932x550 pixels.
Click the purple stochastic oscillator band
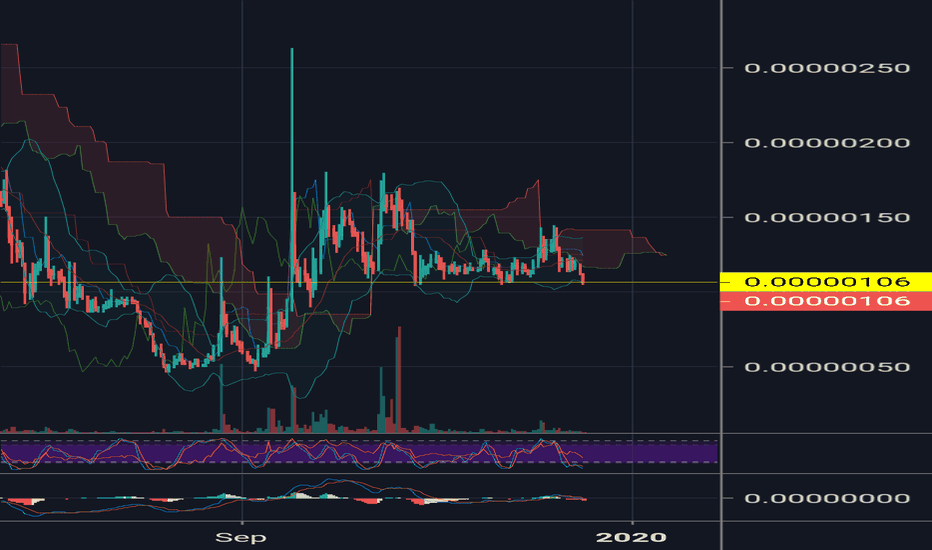(359, 452)
